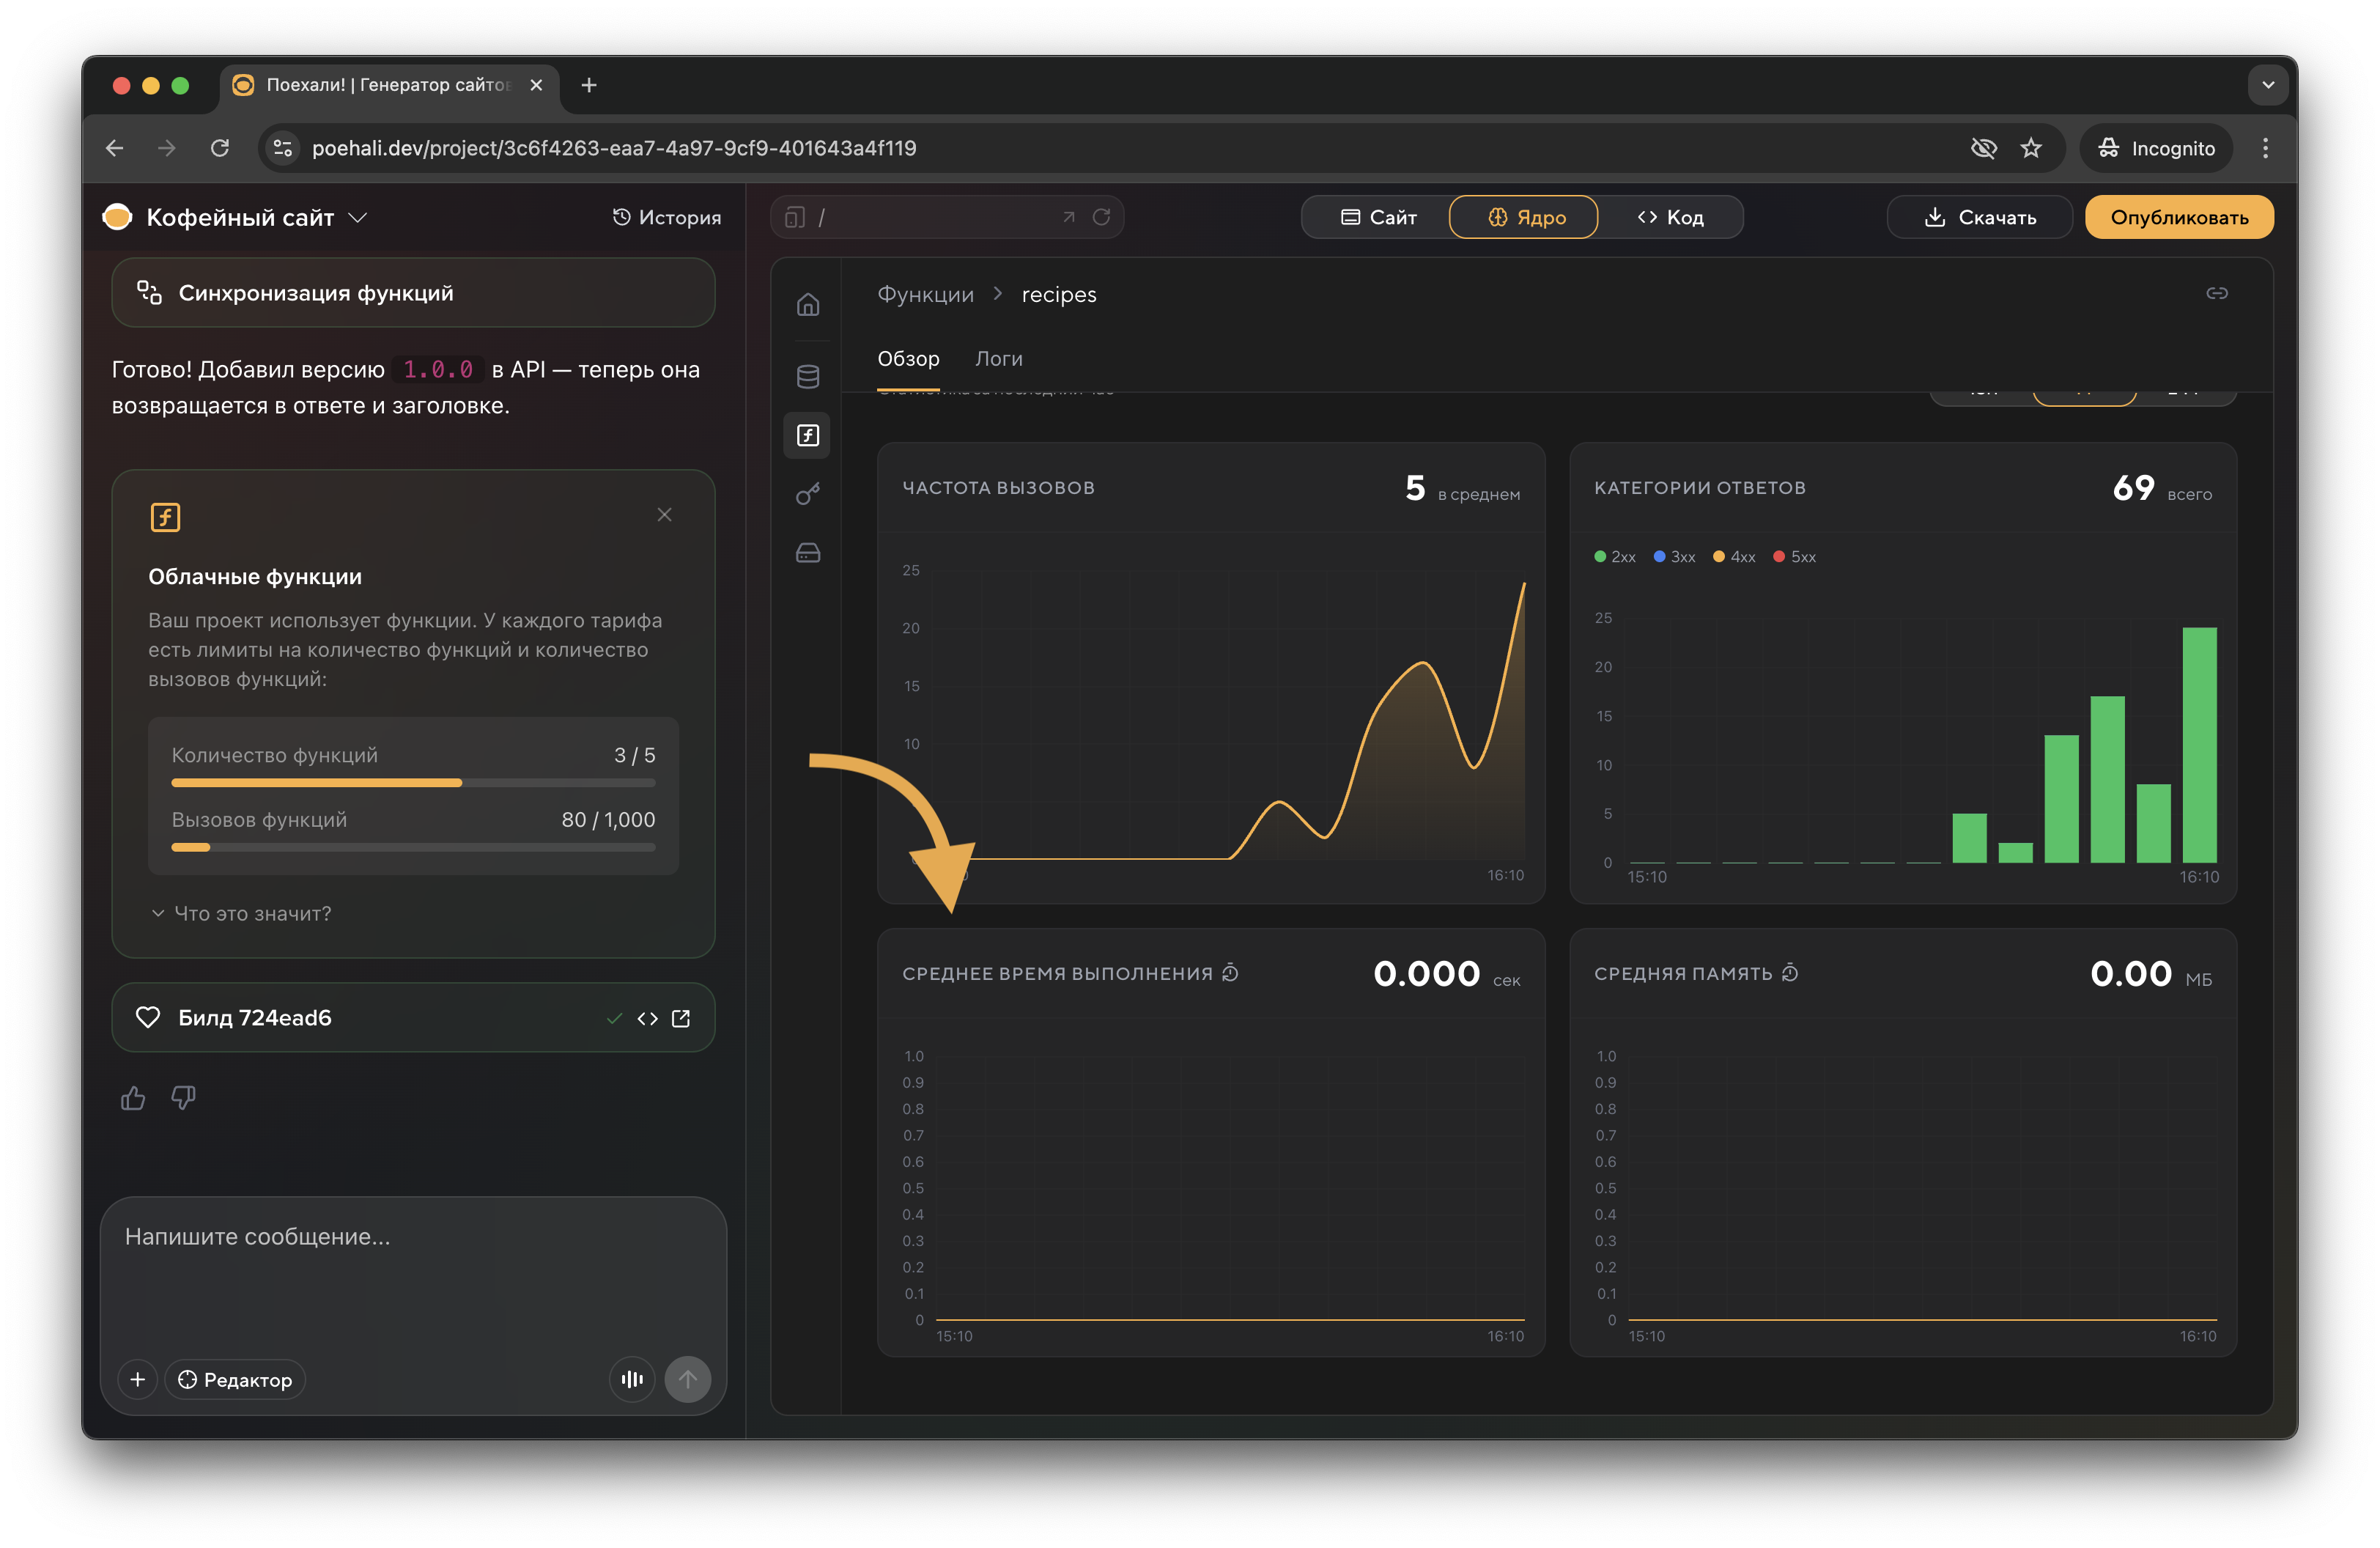Open the secrets key icon
Image resolution: width=2380 pixels, height=1548 pixels.
point(808,494)
